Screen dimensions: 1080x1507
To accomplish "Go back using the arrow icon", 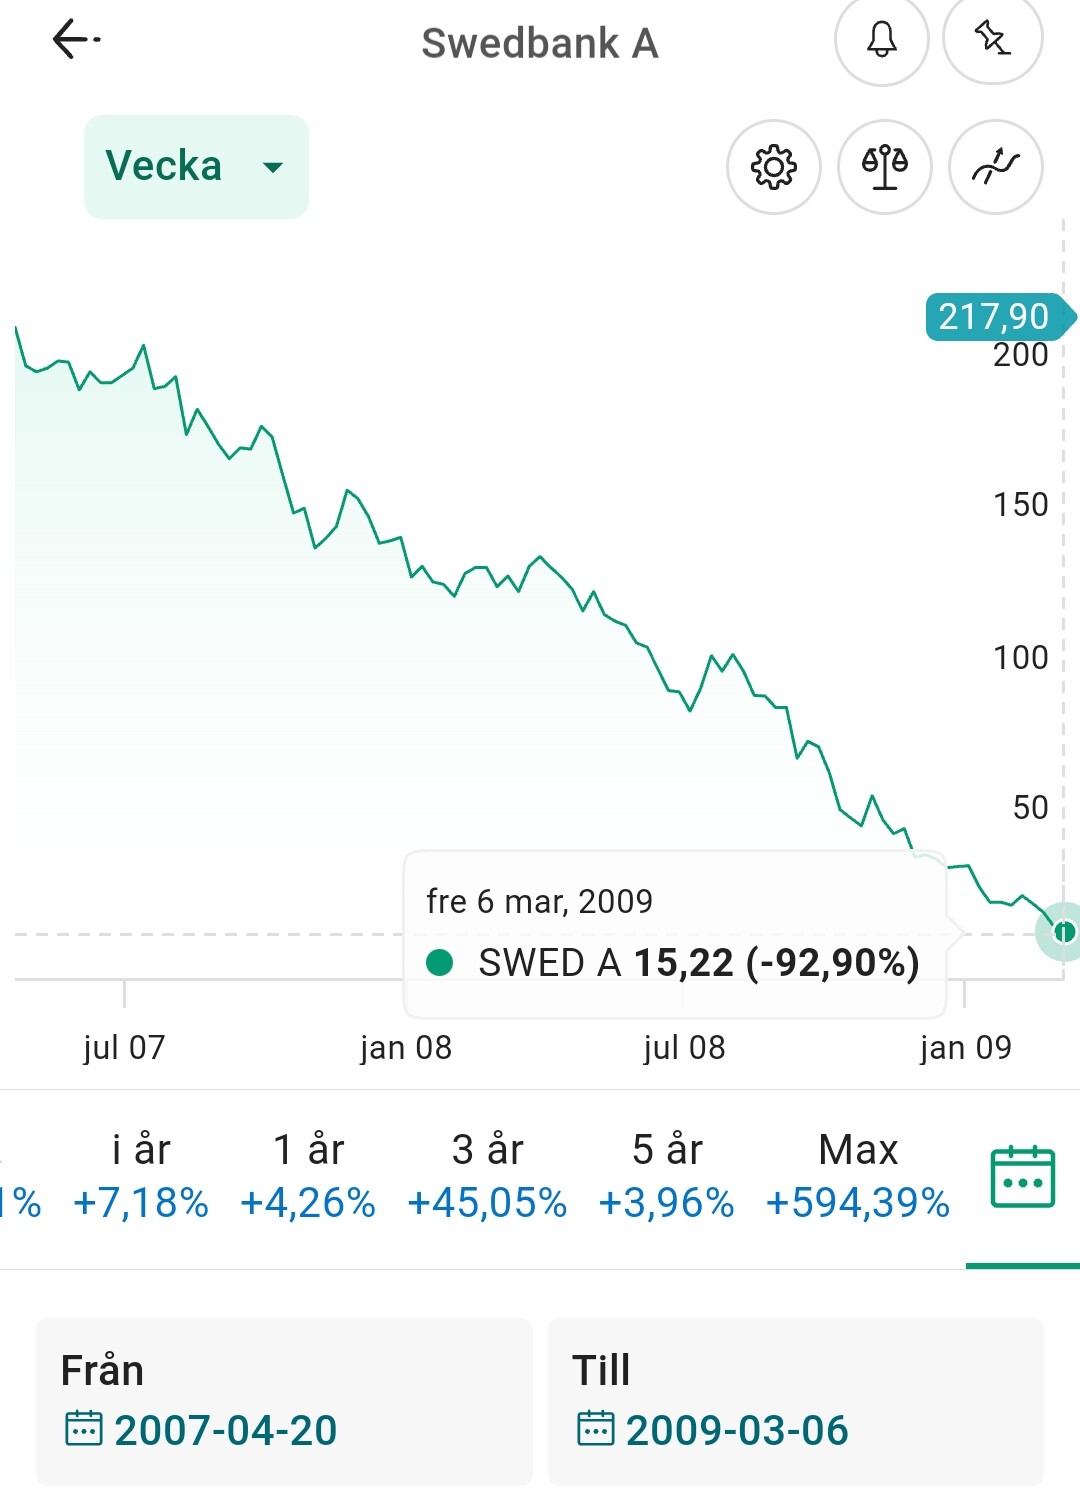I will tap(75, 40).
